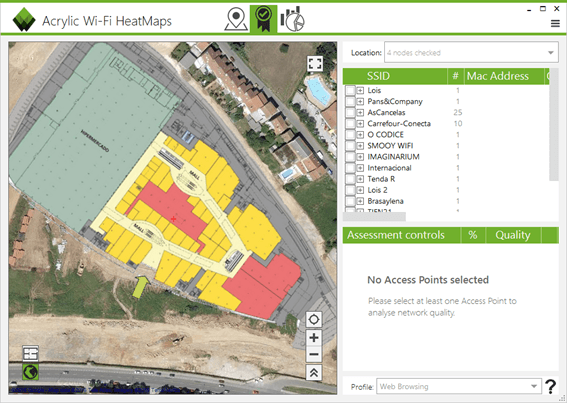This screenshot has height=403, width=567.
Task: Open the map layers settings icon
Action: click(30, 353)
